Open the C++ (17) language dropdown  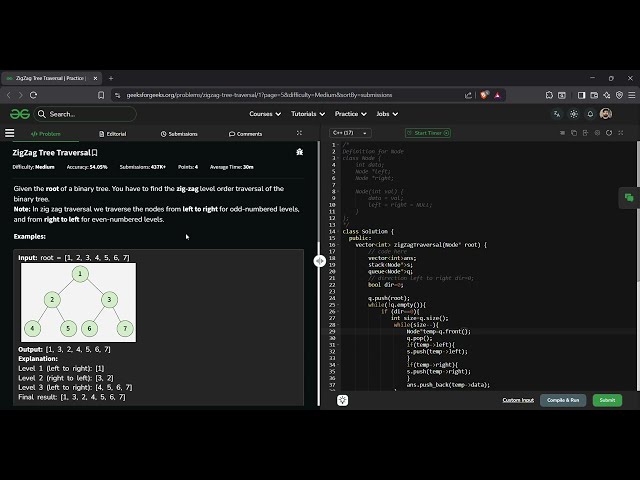tap(350, 133)
